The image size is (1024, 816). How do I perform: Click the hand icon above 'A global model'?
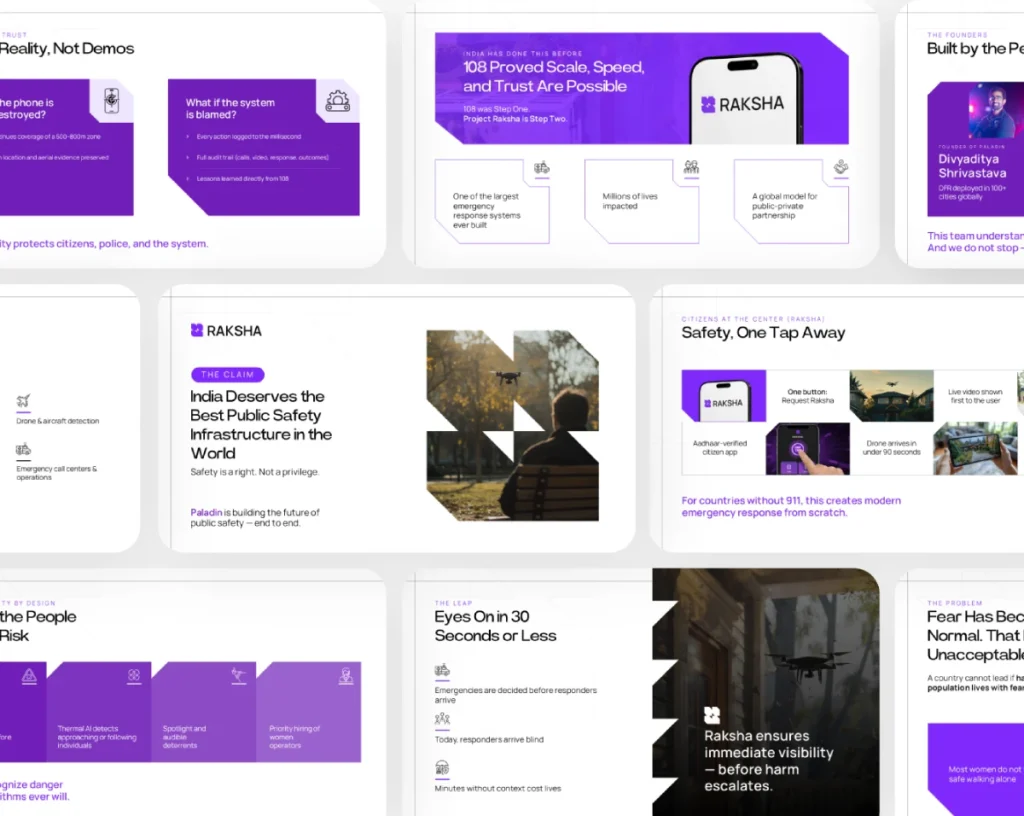pos(841,167)
